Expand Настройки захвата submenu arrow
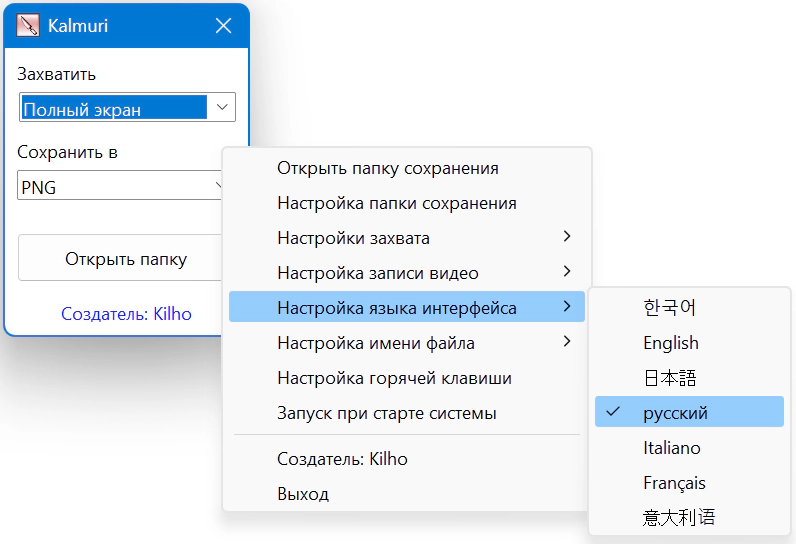Screen dimensions: 796x544 (x=567, y=237)
